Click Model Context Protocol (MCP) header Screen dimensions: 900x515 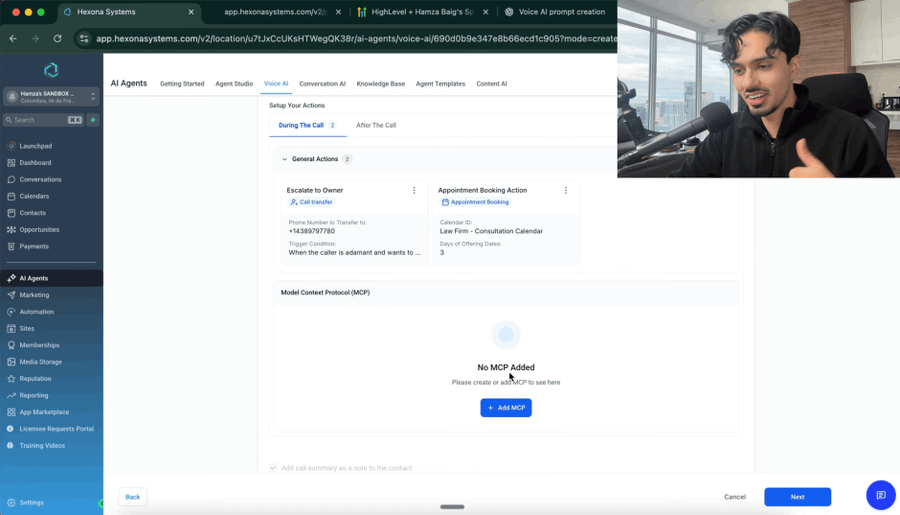coord(325,292)
